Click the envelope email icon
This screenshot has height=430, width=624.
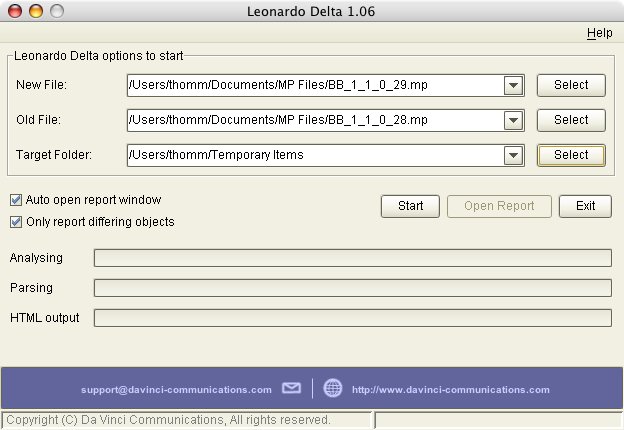pos(291,389)
